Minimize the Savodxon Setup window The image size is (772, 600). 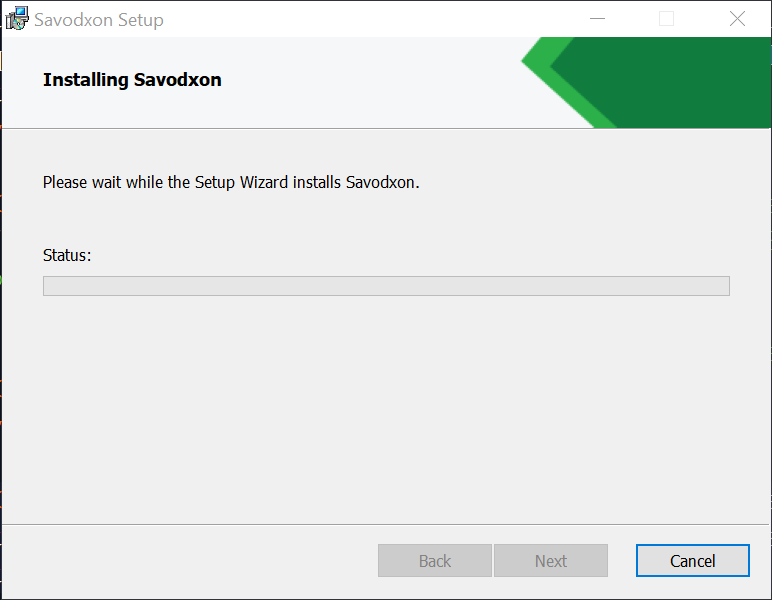point(598,19)
